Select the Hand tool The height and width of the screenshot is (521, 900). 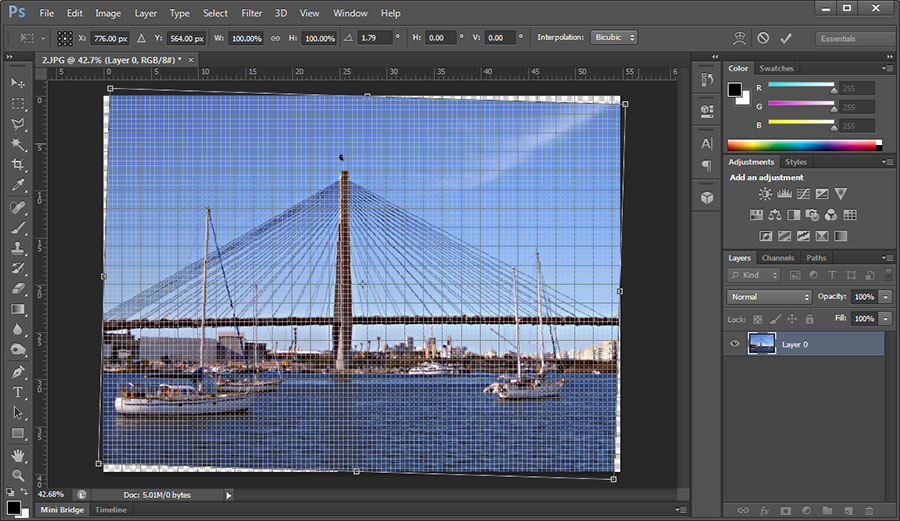pyautogui.click(x=18, y=455)
